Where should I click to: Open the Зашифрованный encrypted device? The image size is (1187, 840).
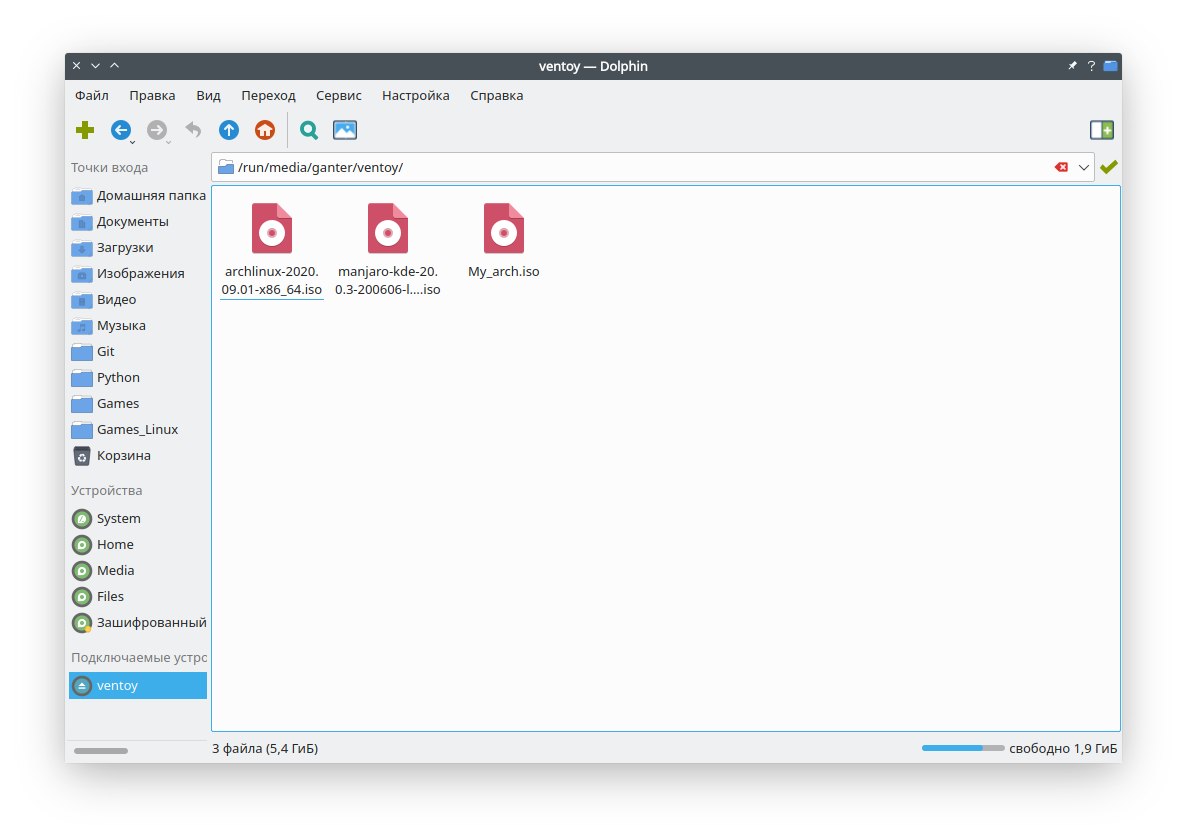click(x=138, y=623)
